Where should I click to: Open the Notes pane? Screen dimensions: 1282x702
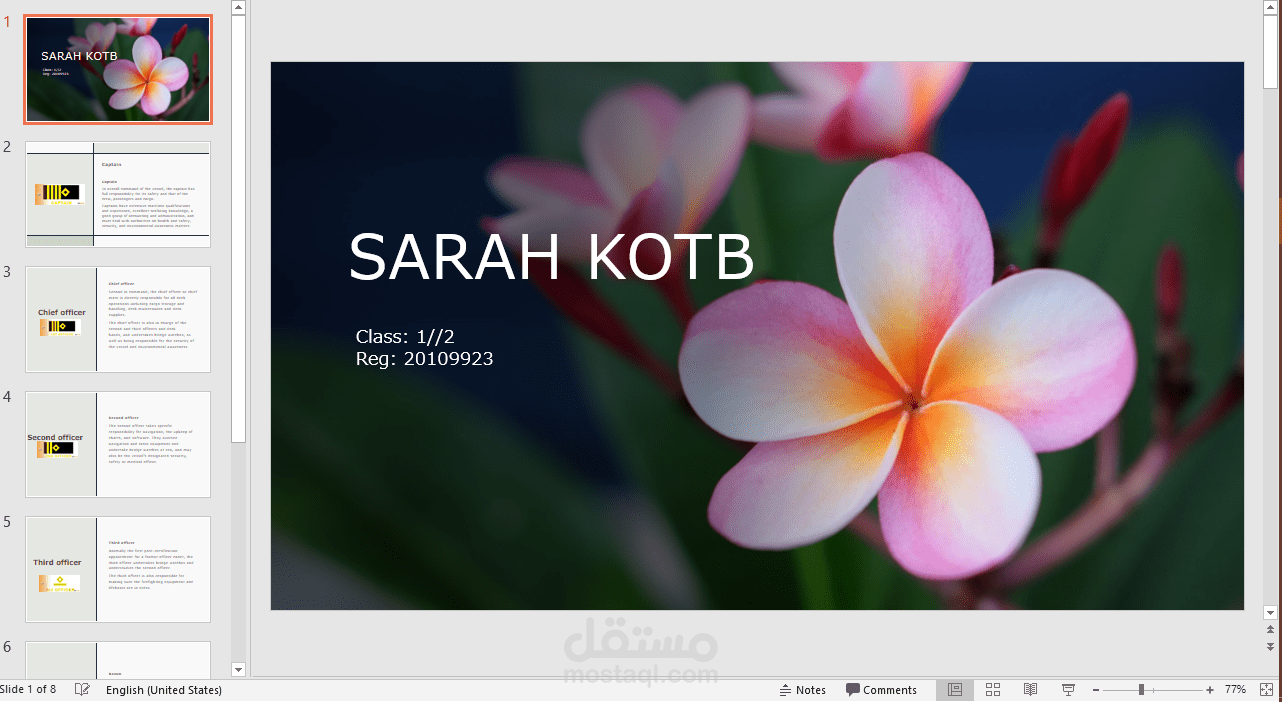(804, 690)
